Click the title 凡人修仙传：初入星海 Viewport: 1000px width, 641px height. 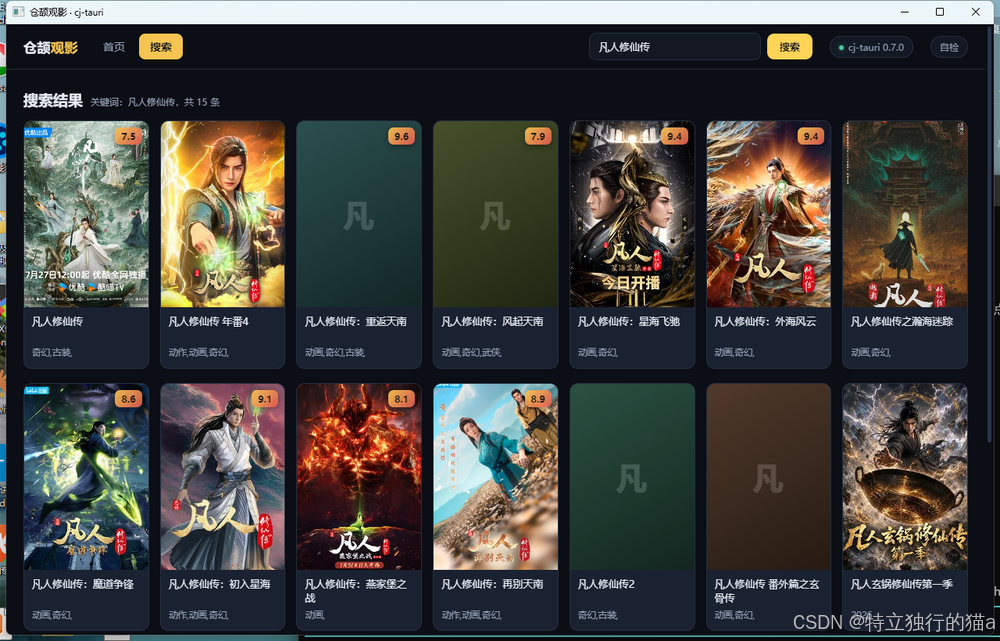click(219, 585)
